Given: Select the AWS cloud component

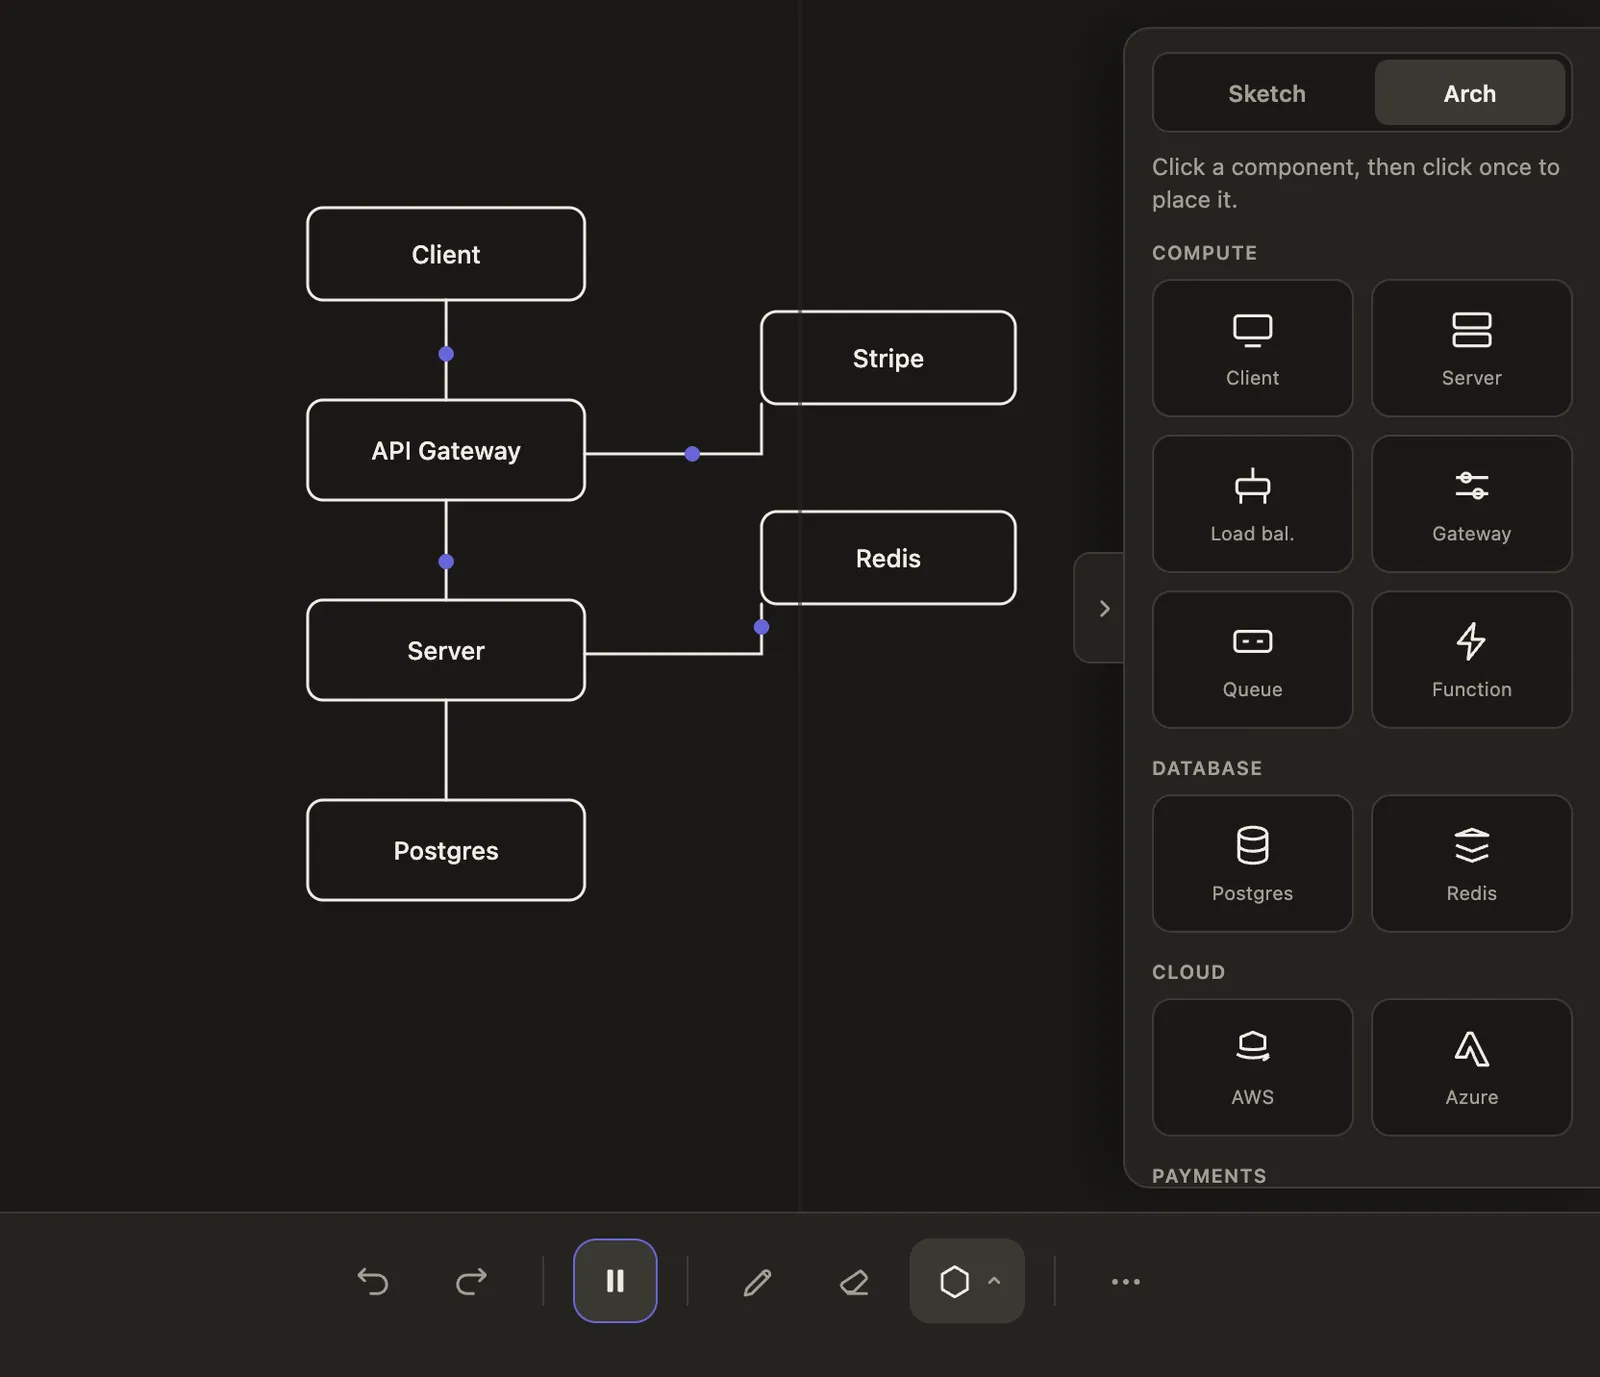Looking at the screenshot, I should coord(1252,1067).
